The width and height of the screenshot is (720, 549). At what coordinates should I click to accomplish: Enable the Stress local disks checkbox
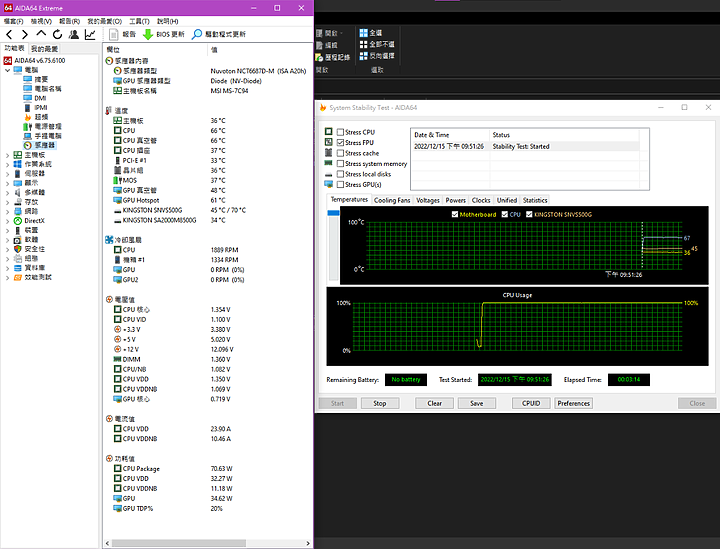pyautogui.click(x=340, y=174)
